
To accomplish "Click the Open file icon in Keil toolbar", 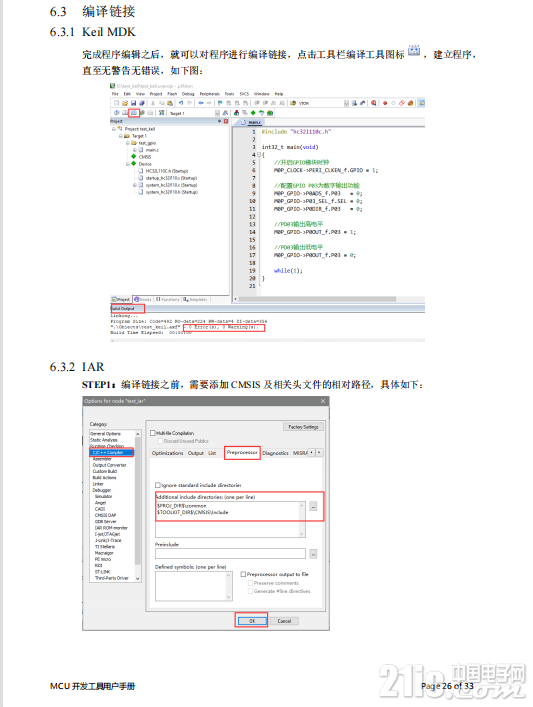I will [125, 103].
